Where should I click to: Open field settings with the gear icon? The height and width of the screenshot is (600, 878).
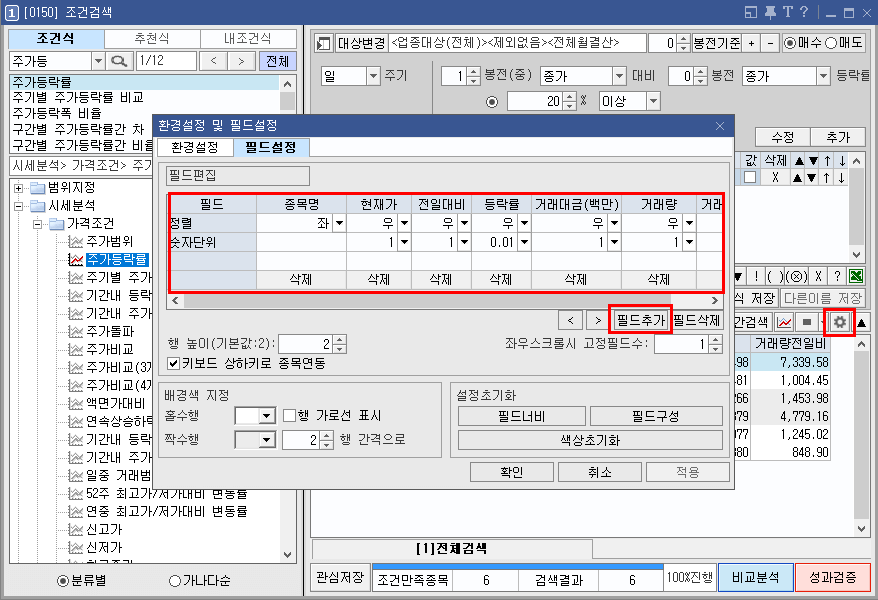839,321
